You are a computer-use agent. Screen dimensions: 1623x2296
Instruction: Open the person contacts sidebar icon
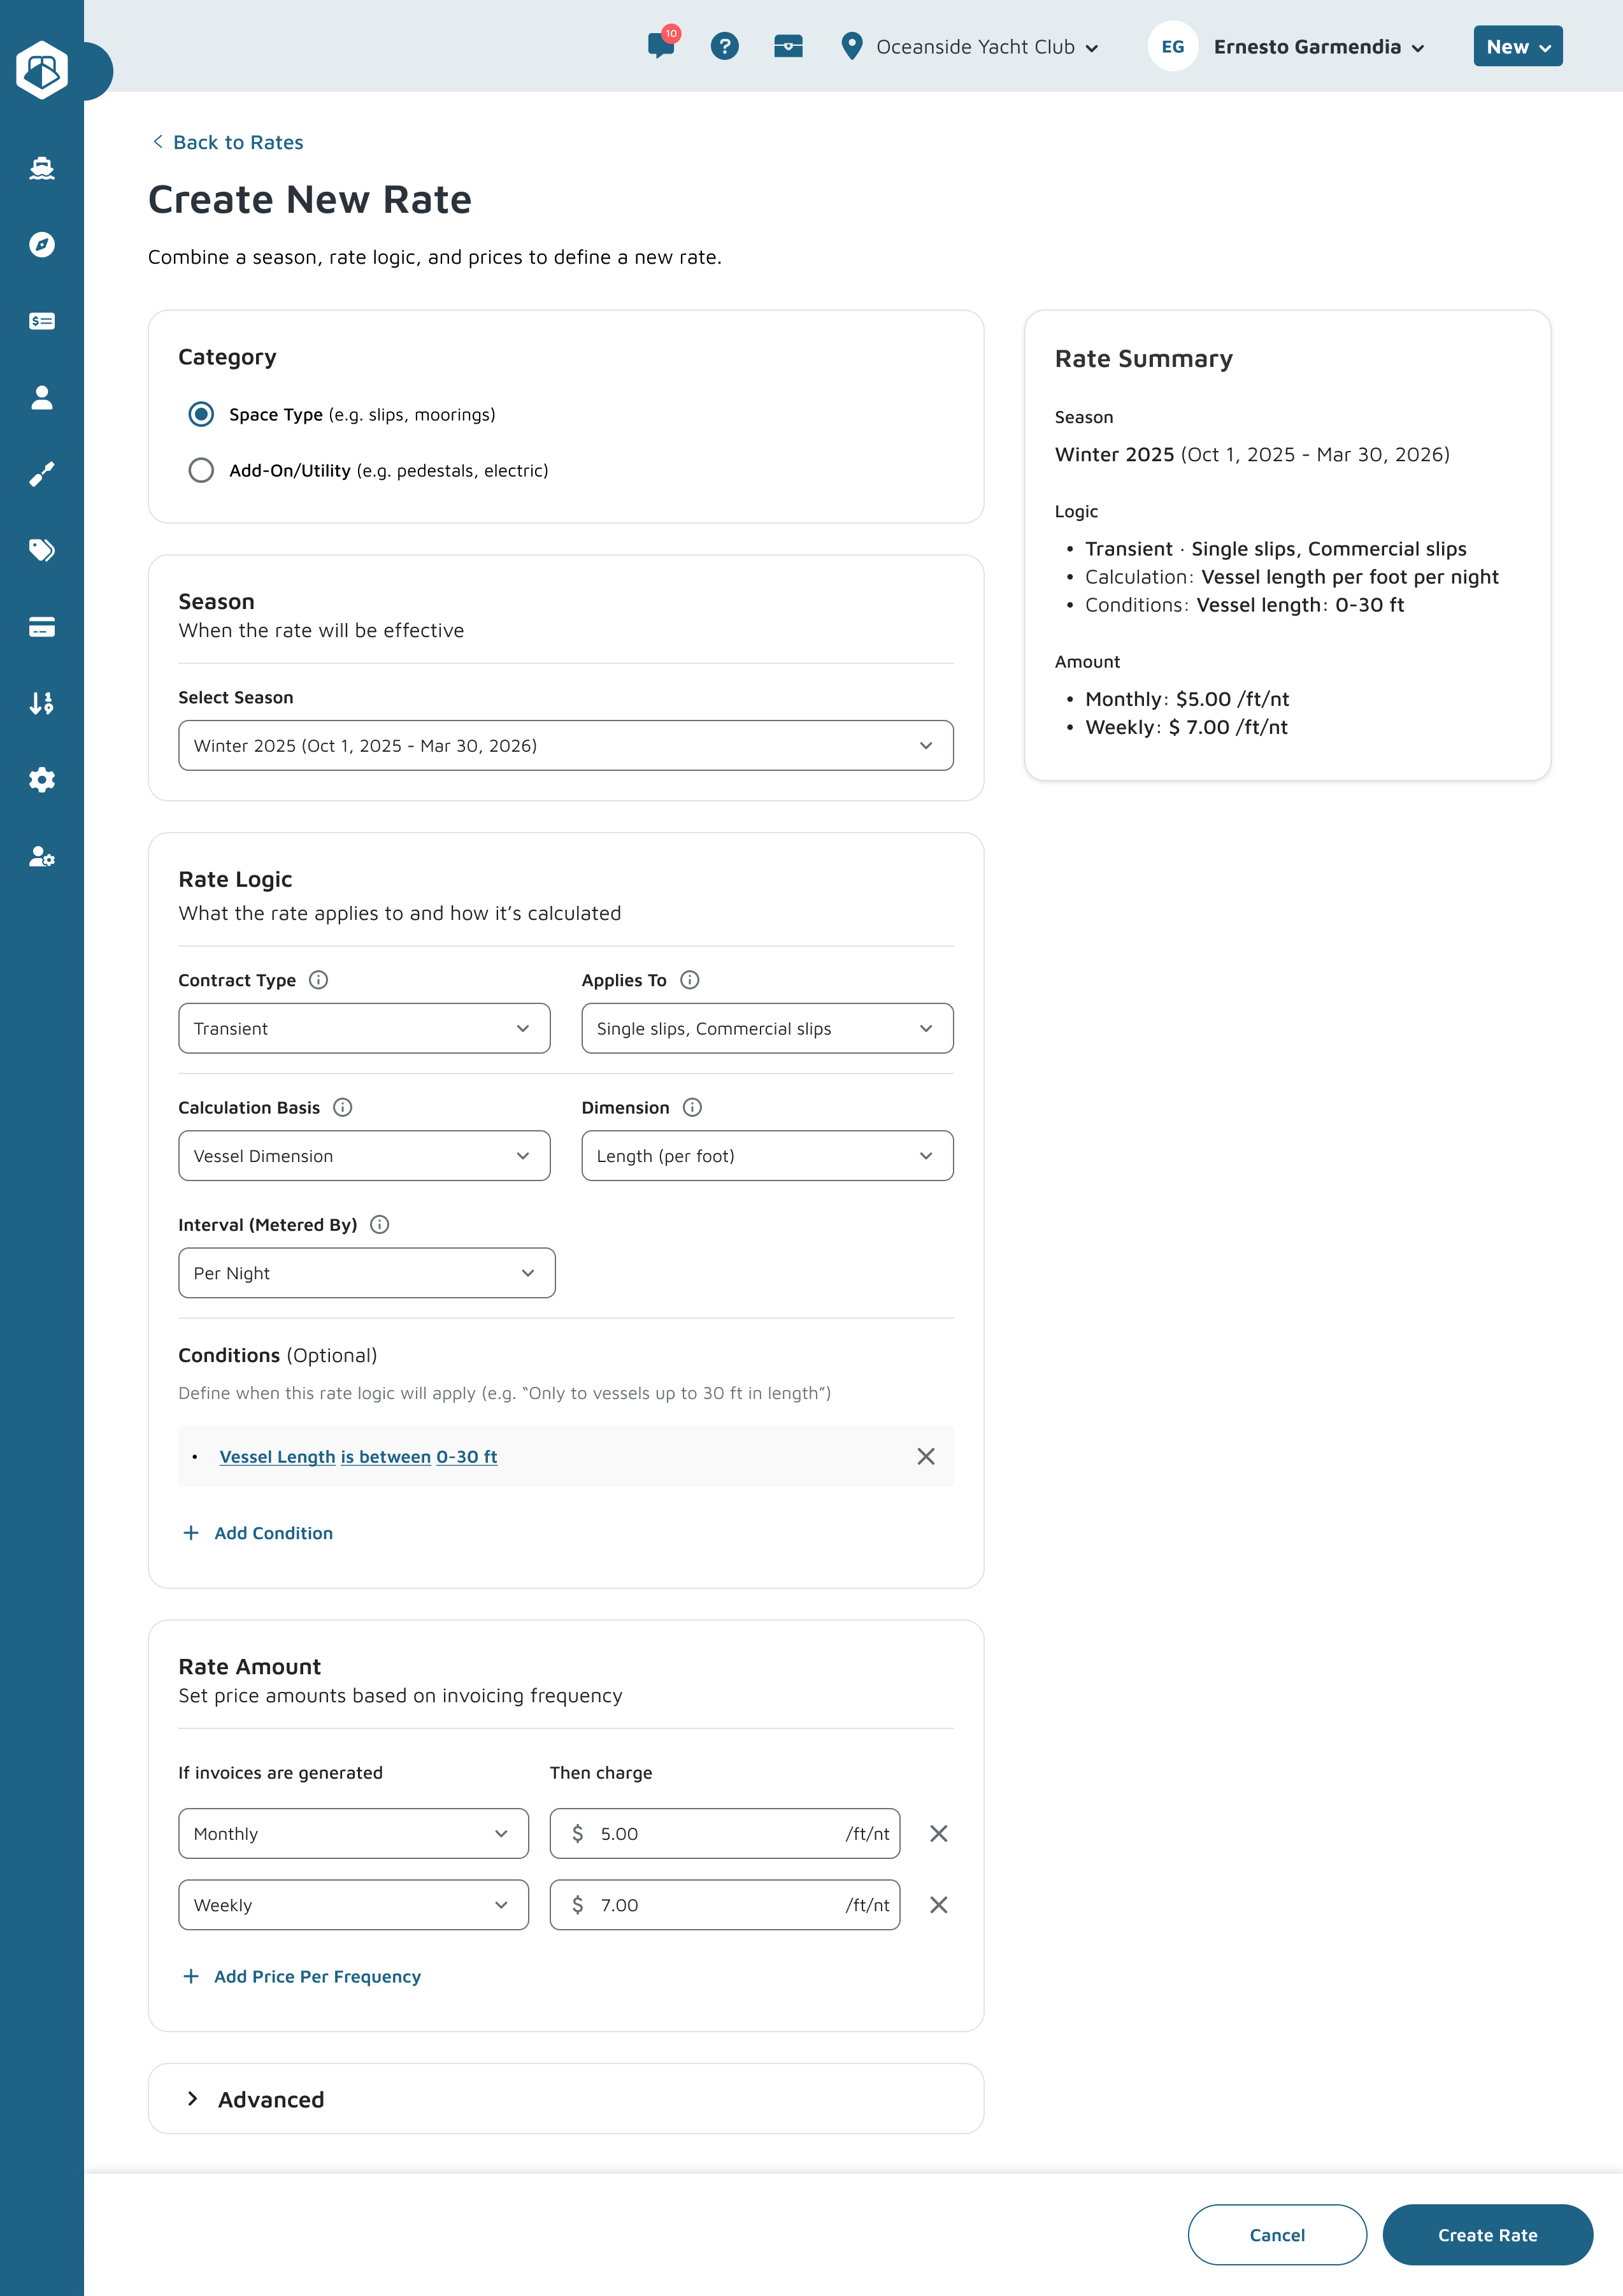point(42,397)
